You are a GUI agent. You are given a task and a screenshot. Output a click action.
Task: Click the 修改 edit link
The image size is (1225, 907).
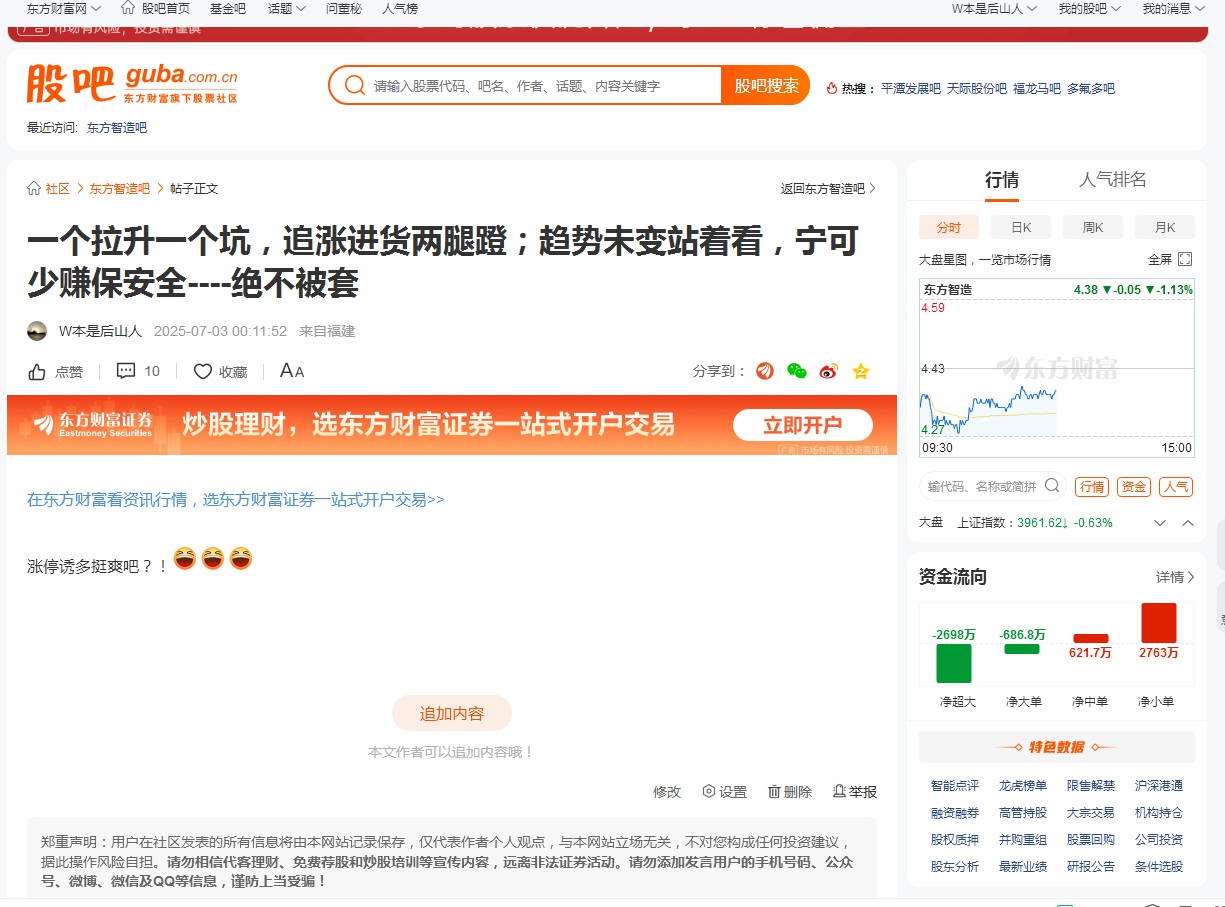667,792
